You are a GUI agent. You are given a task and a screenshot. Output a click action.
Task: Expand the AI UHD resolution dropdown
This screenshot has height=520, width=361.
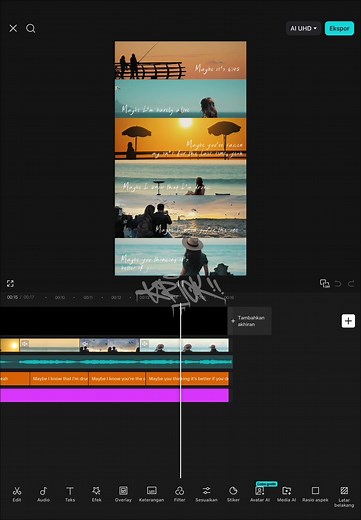[x=303, y=28]
